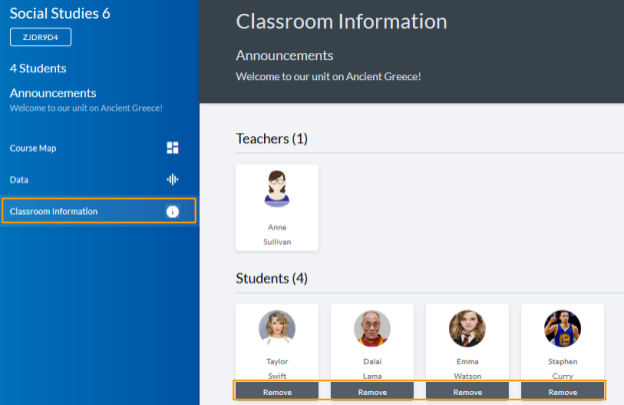Click the Dalai Lama name text

click(x=372, y=368)
